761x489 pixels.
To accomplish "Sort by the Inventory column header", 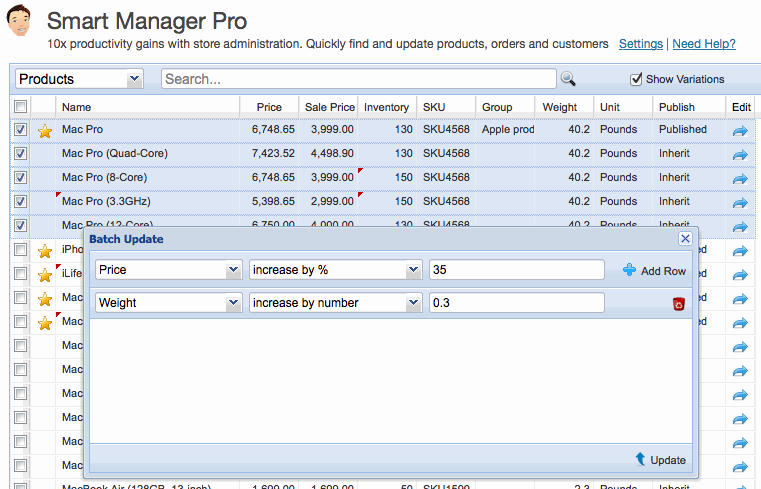I will point(386,107).
